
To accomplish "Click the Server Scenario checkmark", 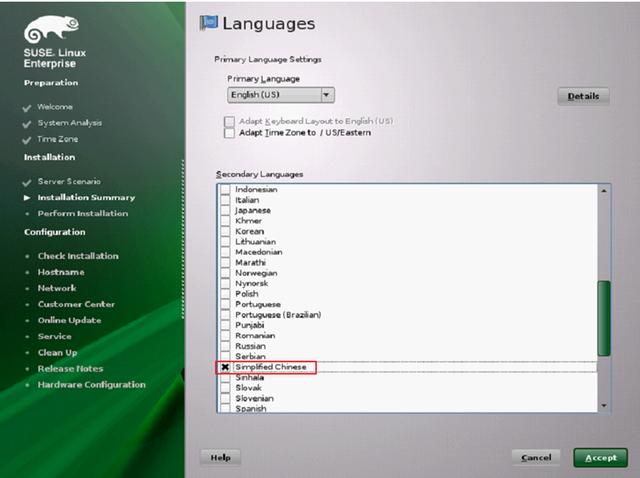I will coord(27,182).
